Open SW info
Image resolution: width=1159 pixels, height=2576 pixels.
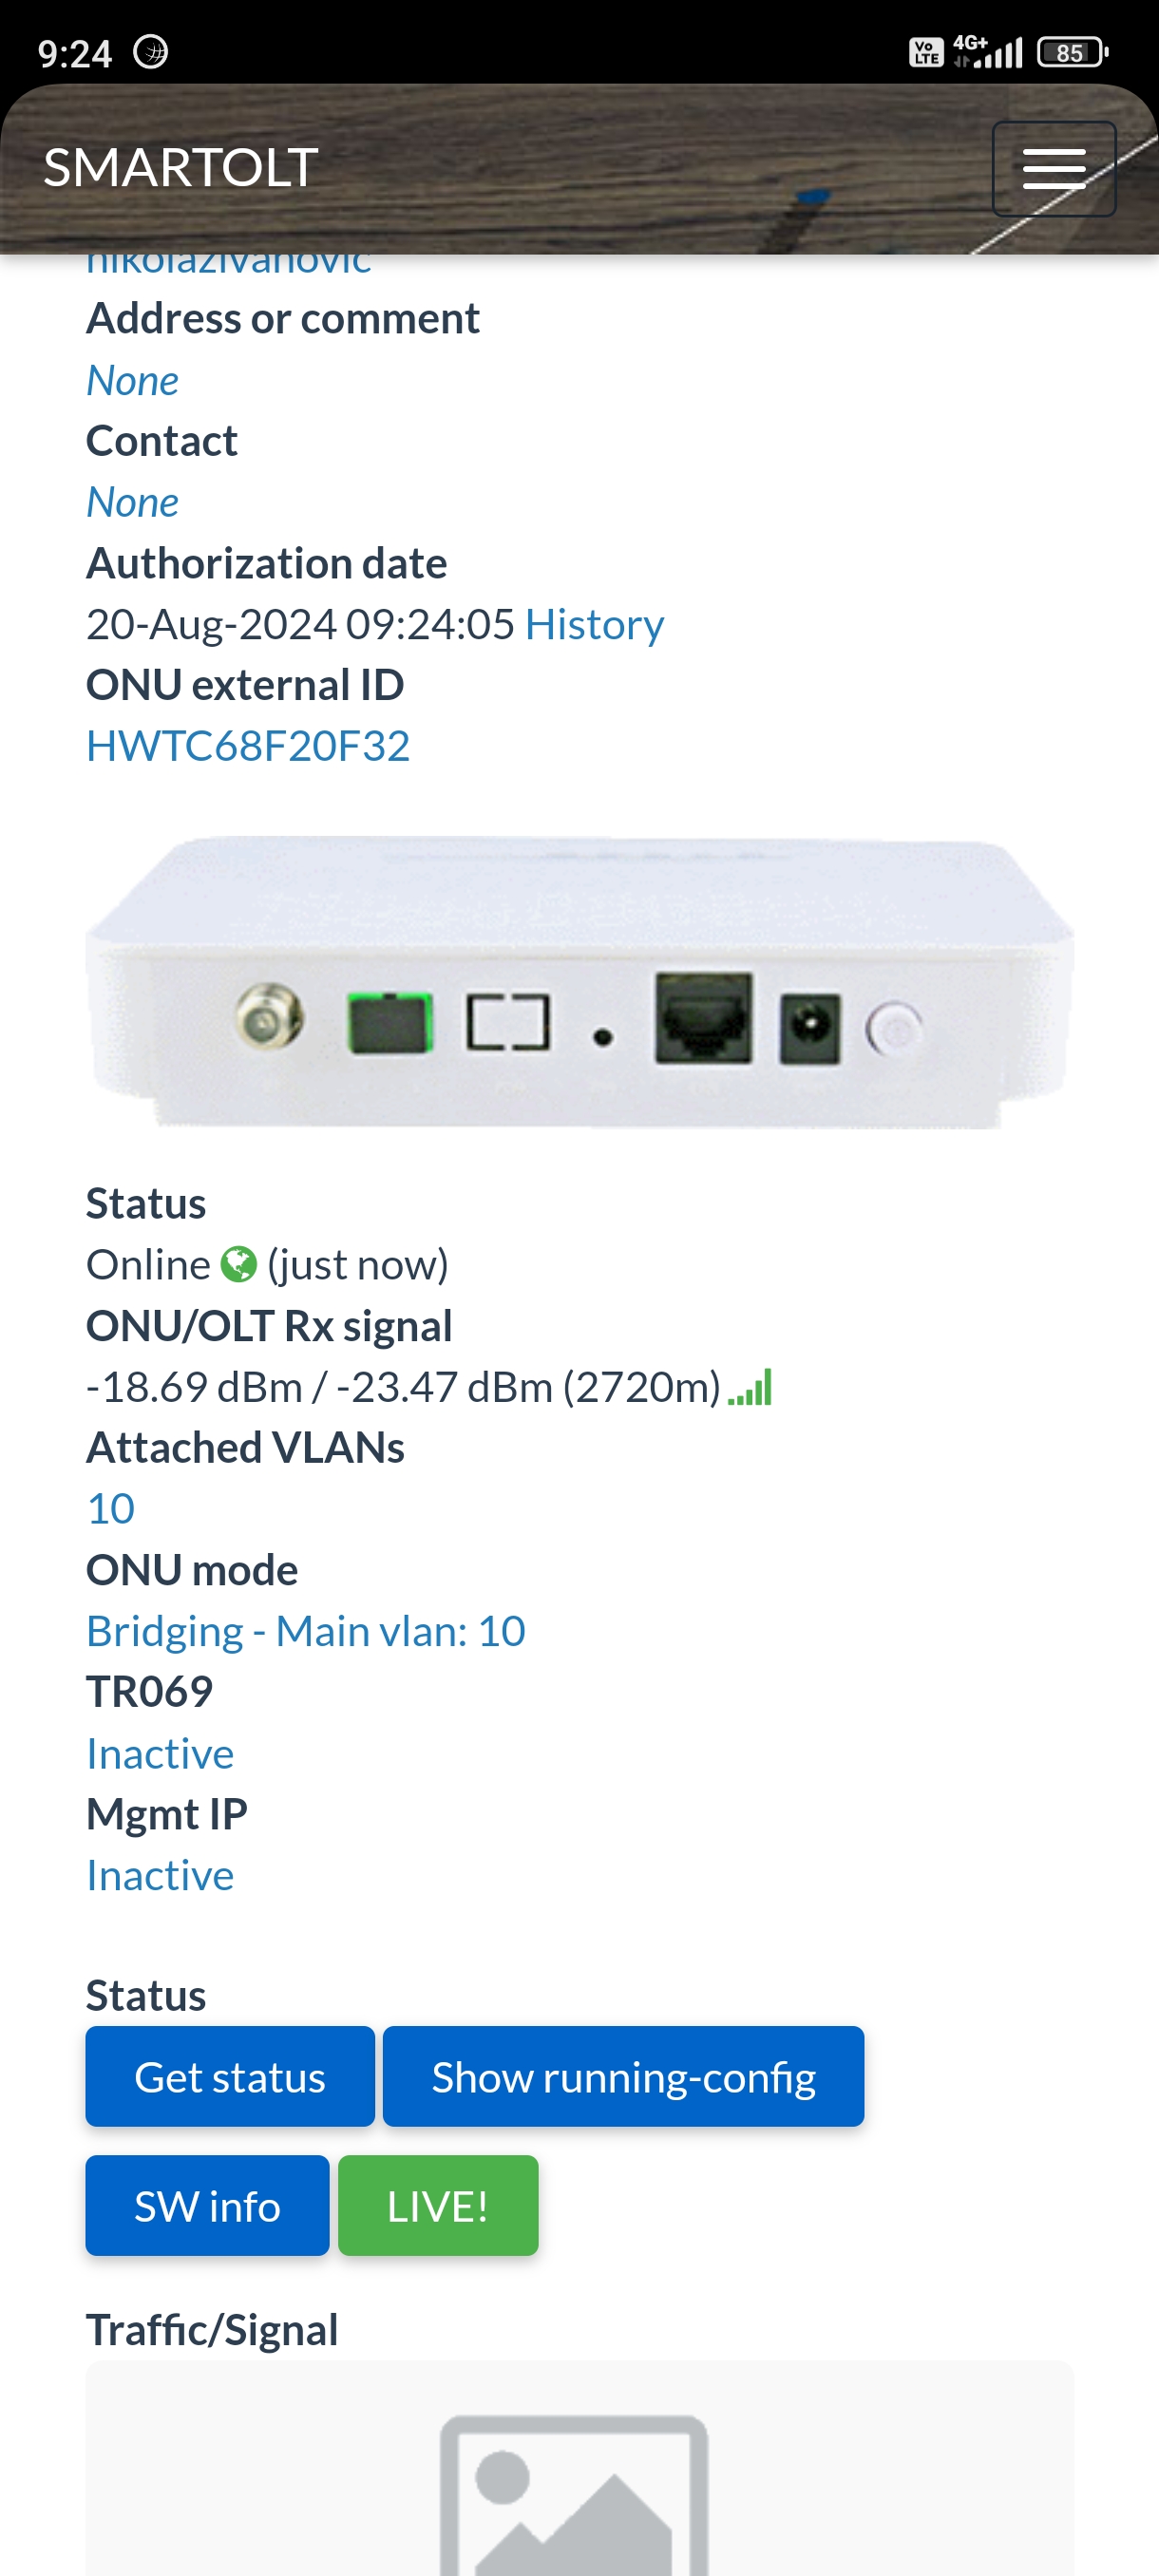point(207,2206)
